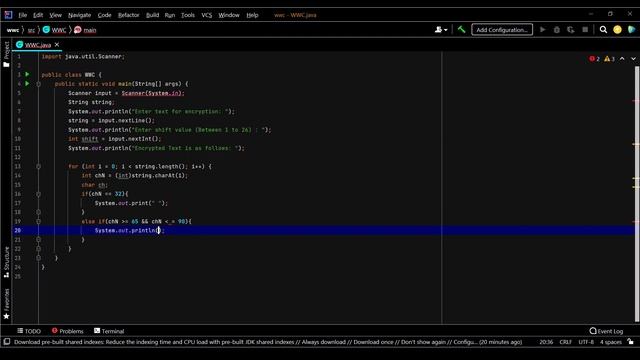Open the Navigate menu
The height and width of the screenshot is (360, 640).
80,15
